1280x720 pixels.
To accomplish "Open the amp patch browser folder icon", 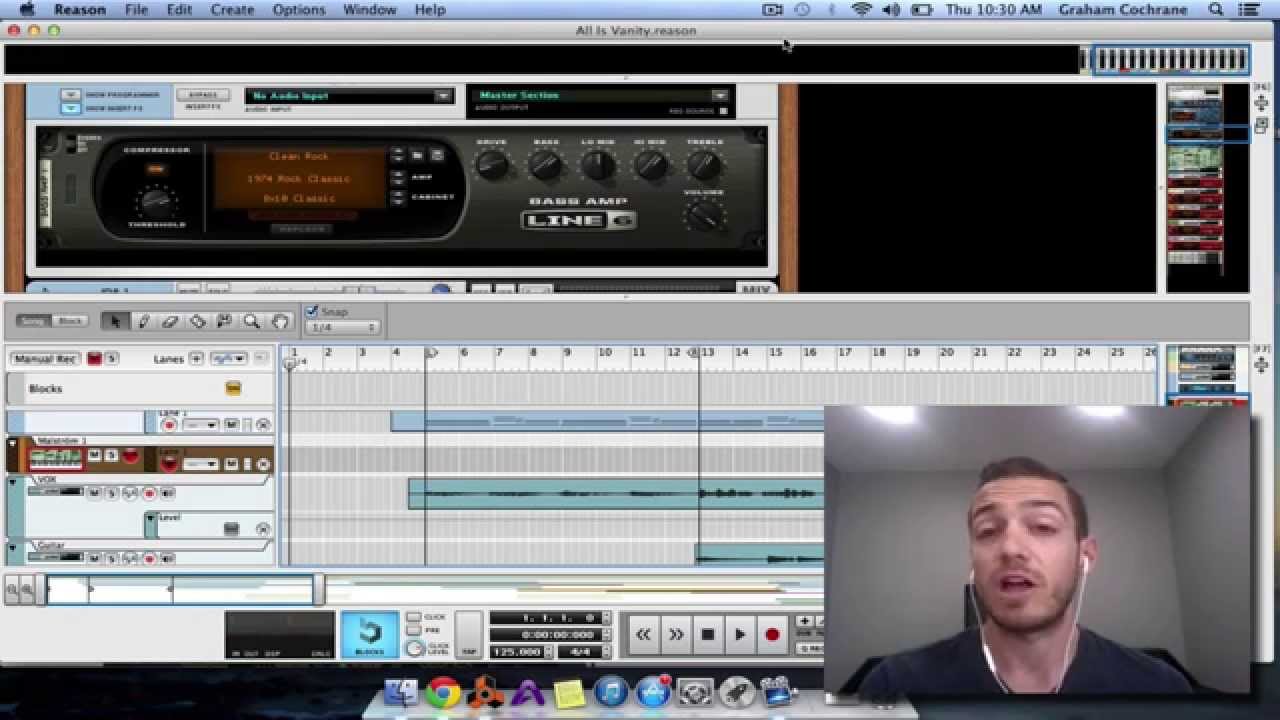I will point(418,155).
